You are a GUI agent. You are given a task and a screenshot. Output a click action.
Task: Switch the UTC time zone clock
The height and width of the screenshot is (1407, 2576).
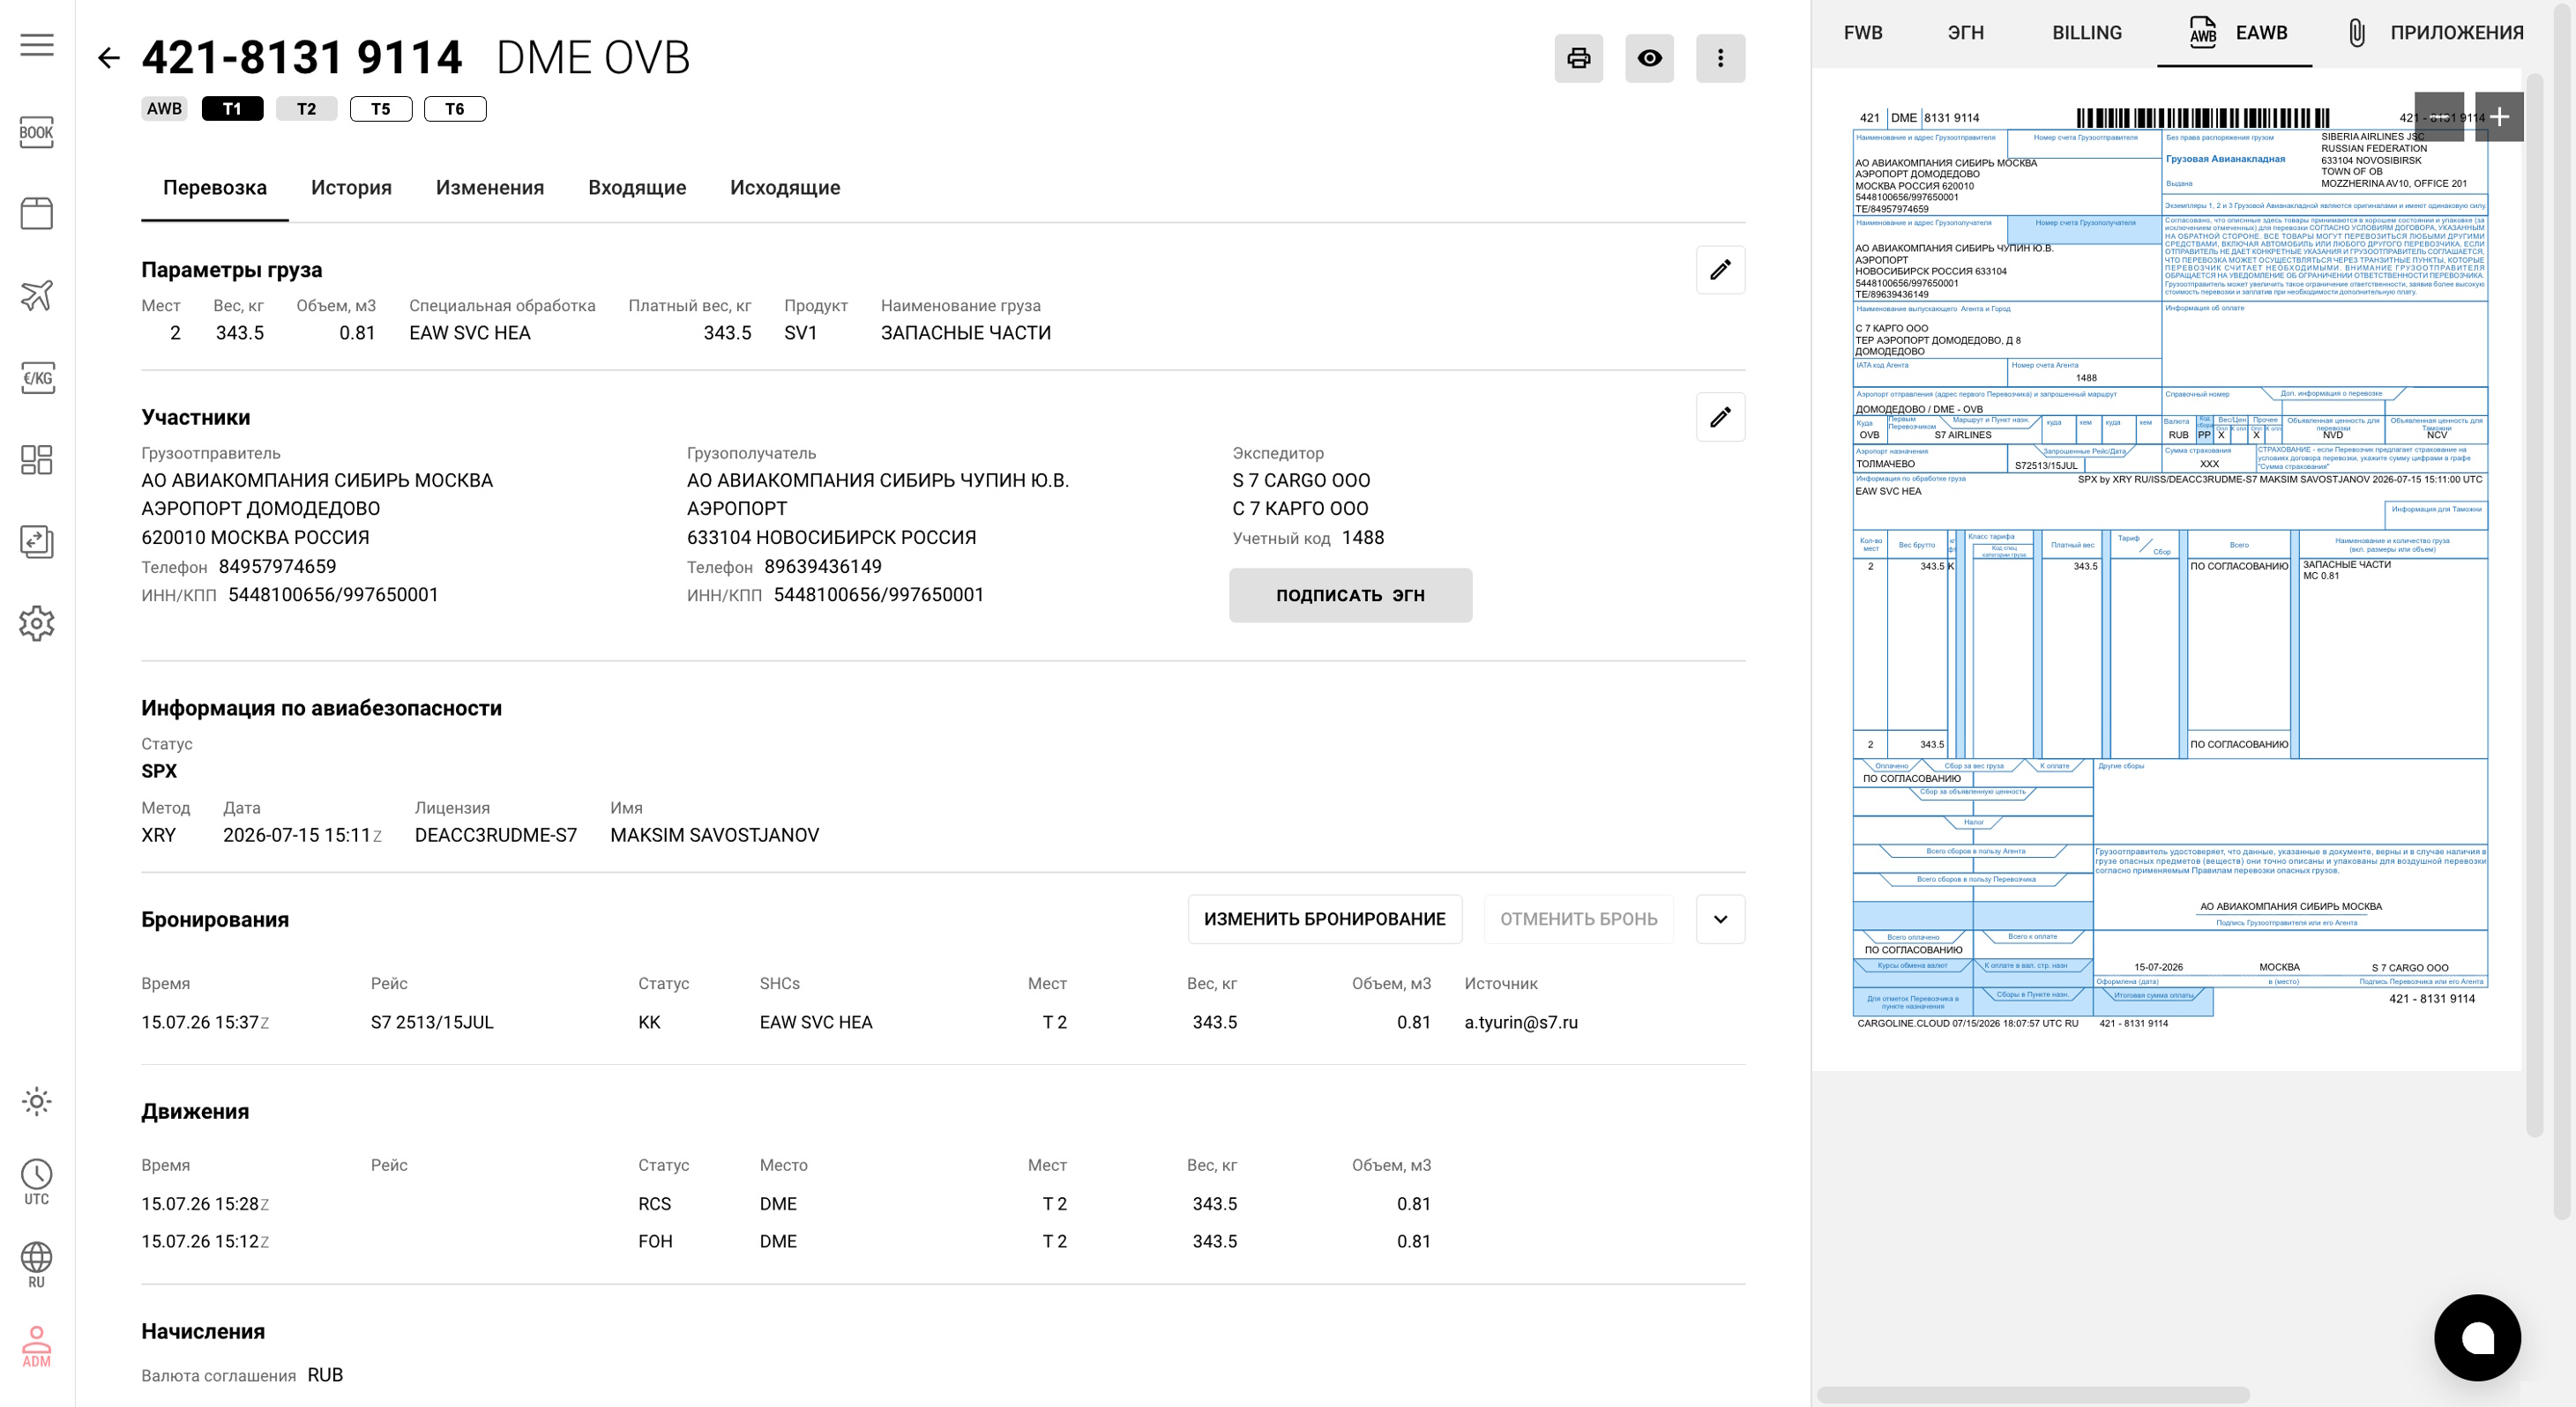tap(37, 1182)
